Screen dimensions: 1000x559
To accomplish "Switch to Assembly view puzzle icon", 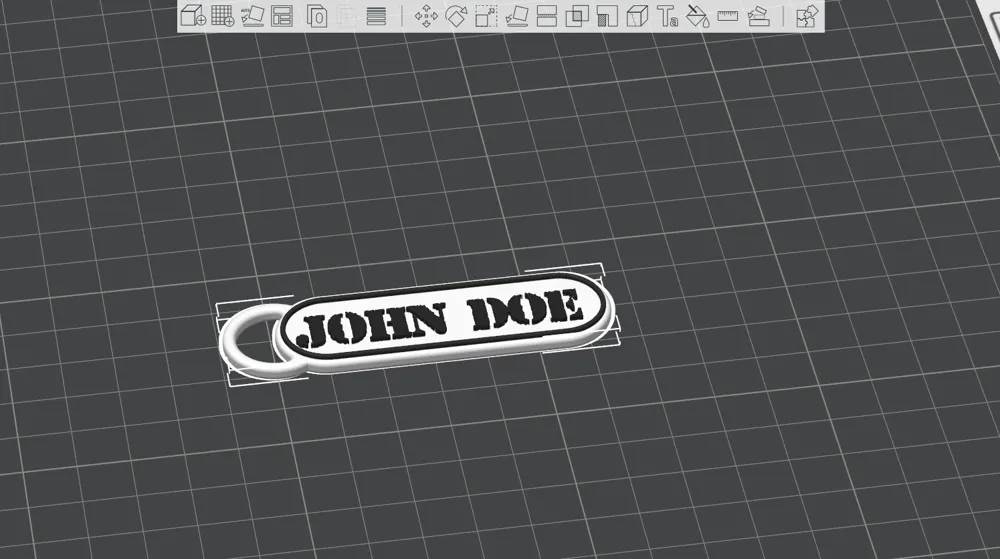I will 807,15.
